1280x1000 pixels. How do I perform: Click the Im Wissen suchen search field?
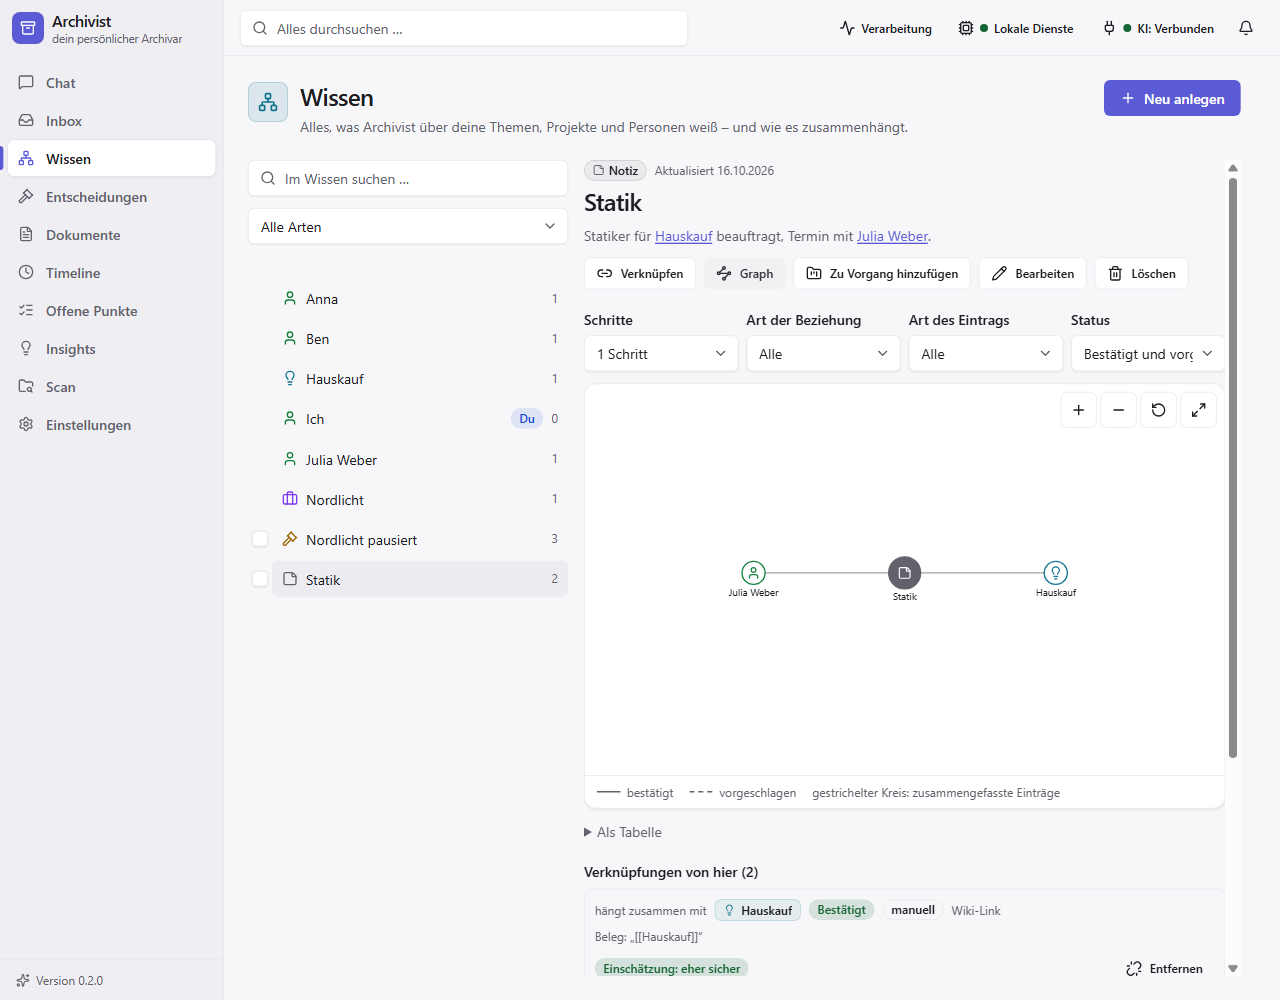tap(408, 179)
